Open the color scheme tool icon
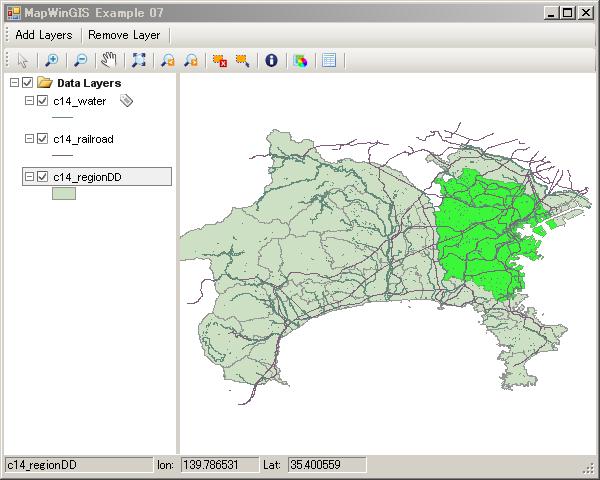600x480 pixels. pyautogui.click(x=299, y=60)
